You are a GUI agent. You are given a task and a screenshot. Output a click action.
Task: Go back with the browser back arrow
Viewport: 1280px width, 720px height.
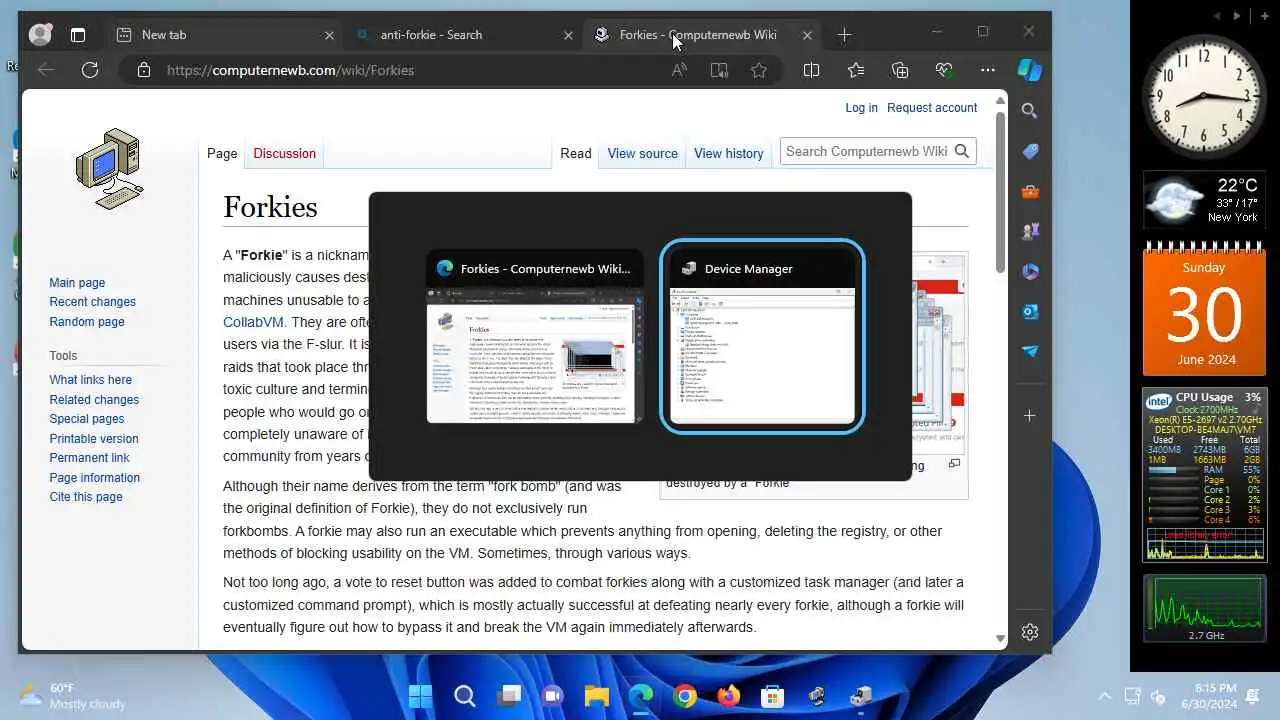[46, 70]
